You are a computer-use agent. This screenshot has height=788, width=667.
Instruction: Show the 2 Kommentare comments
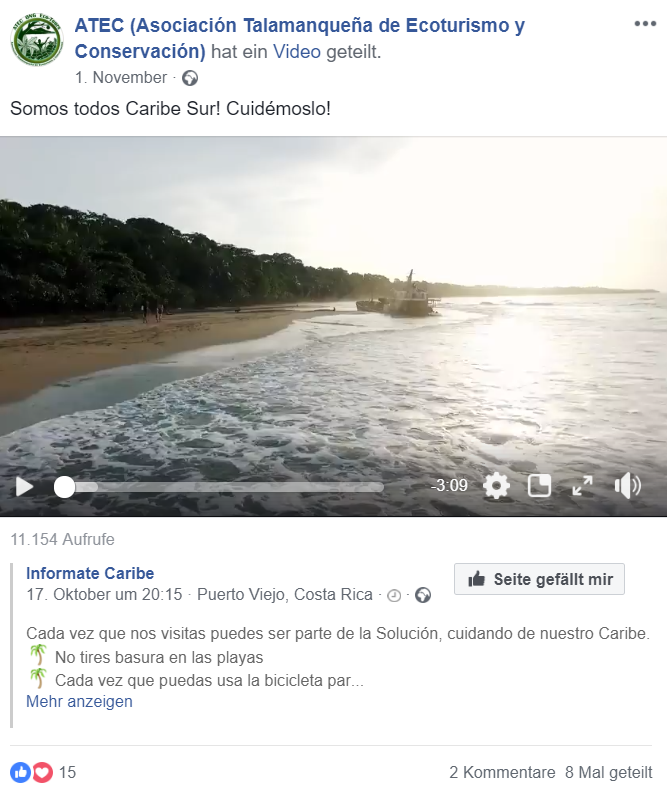(x=502, y=772)
